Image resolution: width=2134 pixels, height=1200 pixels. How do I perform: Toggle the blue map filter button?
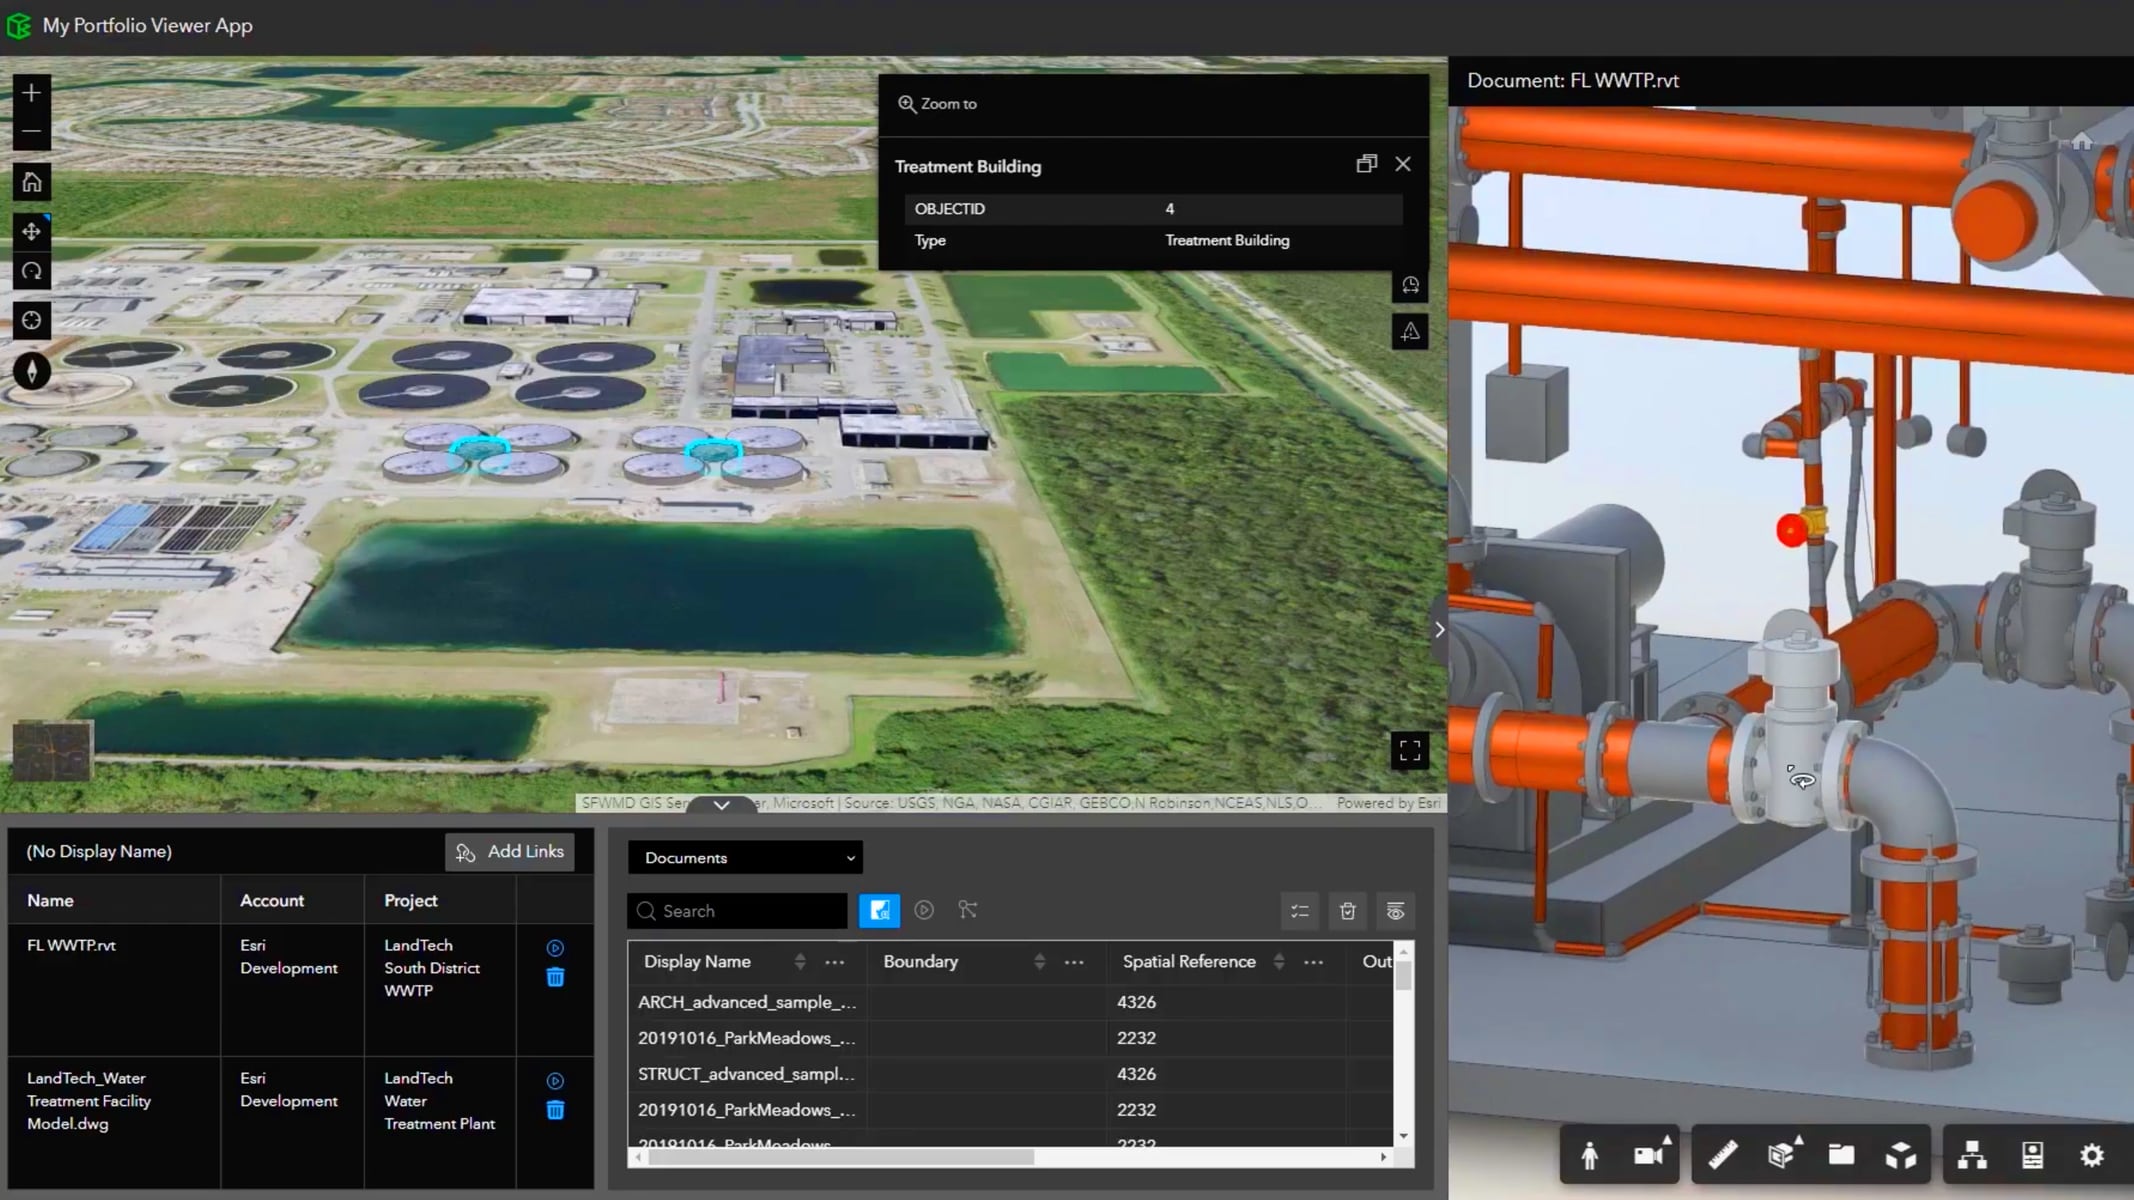click(878, 910)
